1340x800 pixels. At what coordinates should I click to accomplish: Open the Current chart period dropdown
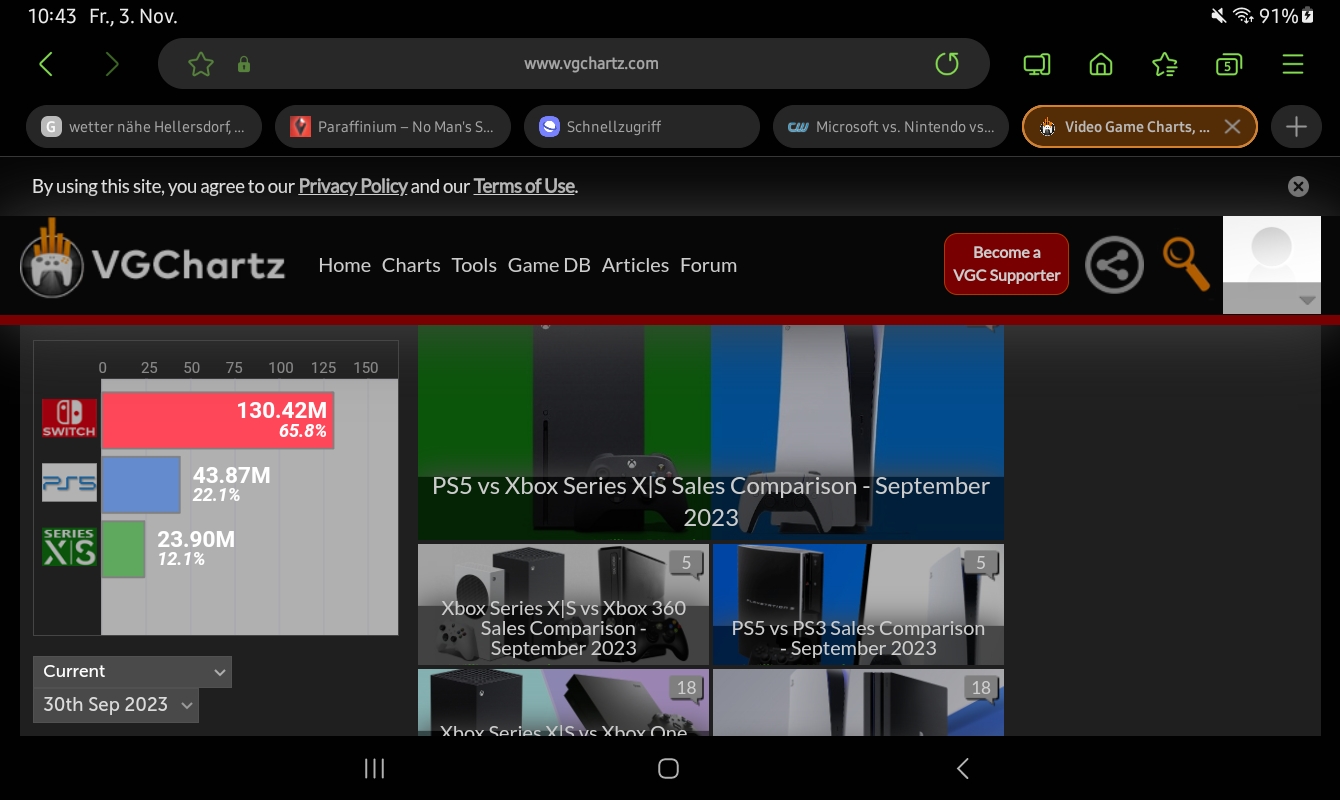click(131, 671)
